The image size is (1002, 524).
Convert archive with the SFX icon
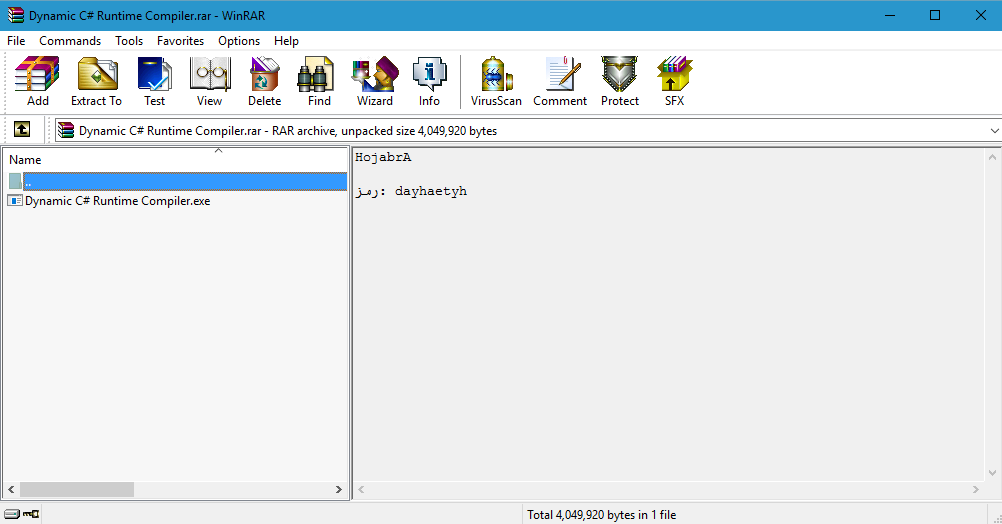pos(674,80)
